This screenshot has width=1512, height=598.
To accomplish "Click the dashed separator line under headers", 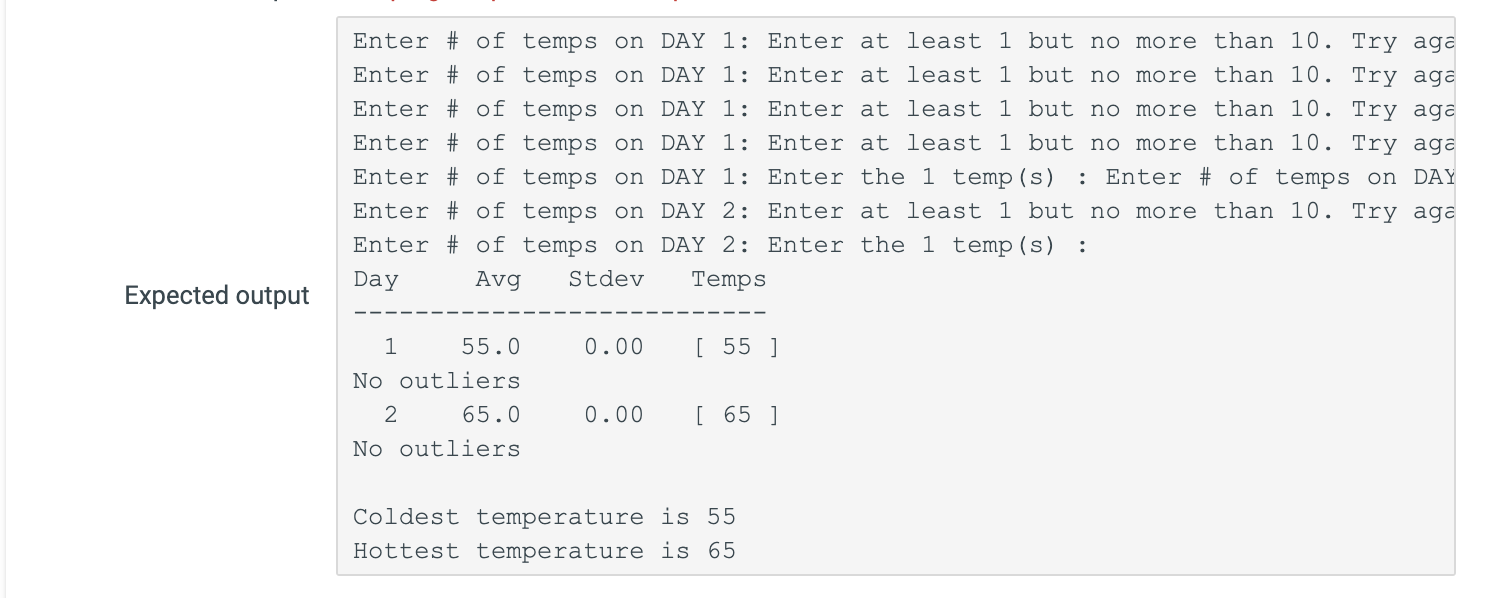I will pos(559,313).
